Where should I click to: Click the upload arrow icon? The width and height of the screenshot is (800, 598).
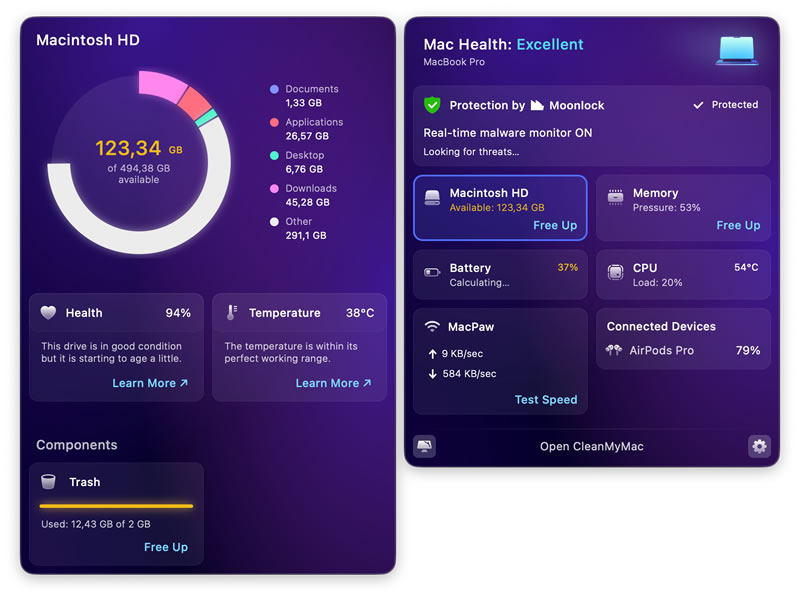[x=433, y=354]
